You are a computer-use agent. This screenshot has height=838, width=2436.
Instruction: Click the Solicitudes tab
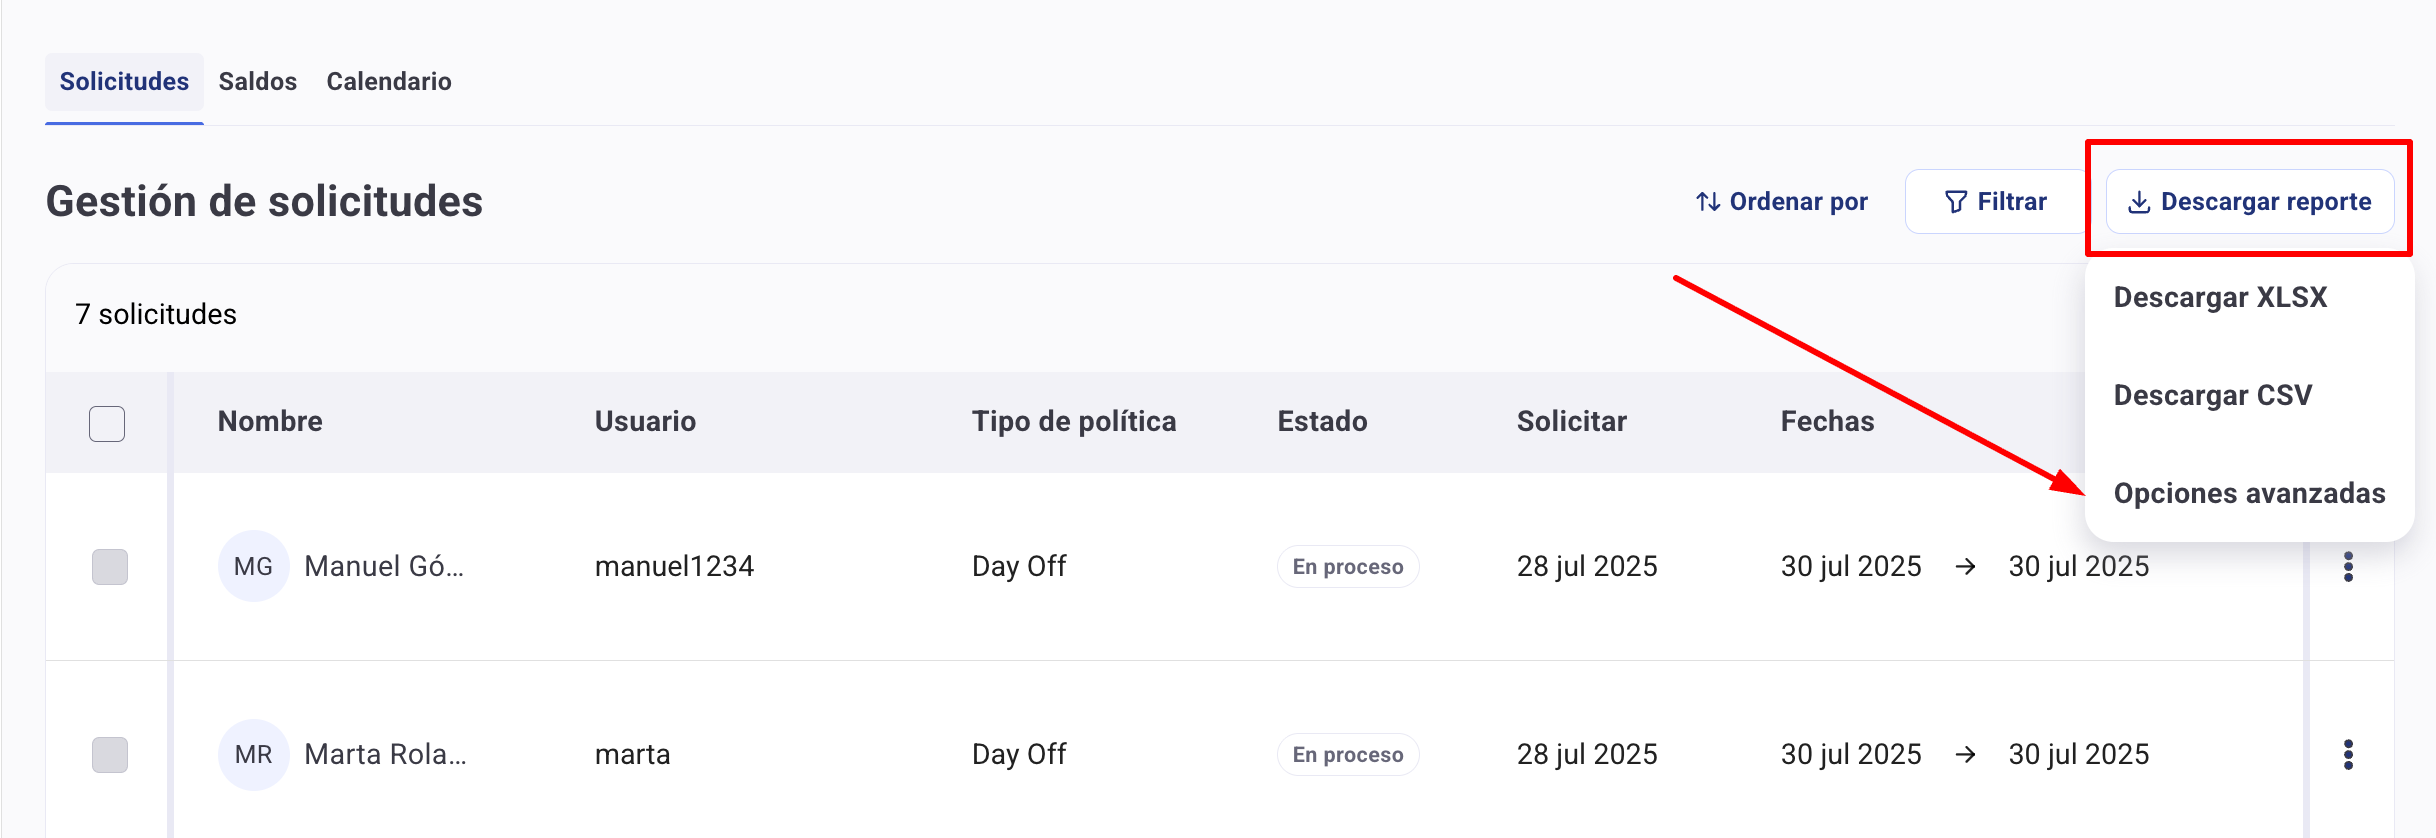tap(124, 82)
